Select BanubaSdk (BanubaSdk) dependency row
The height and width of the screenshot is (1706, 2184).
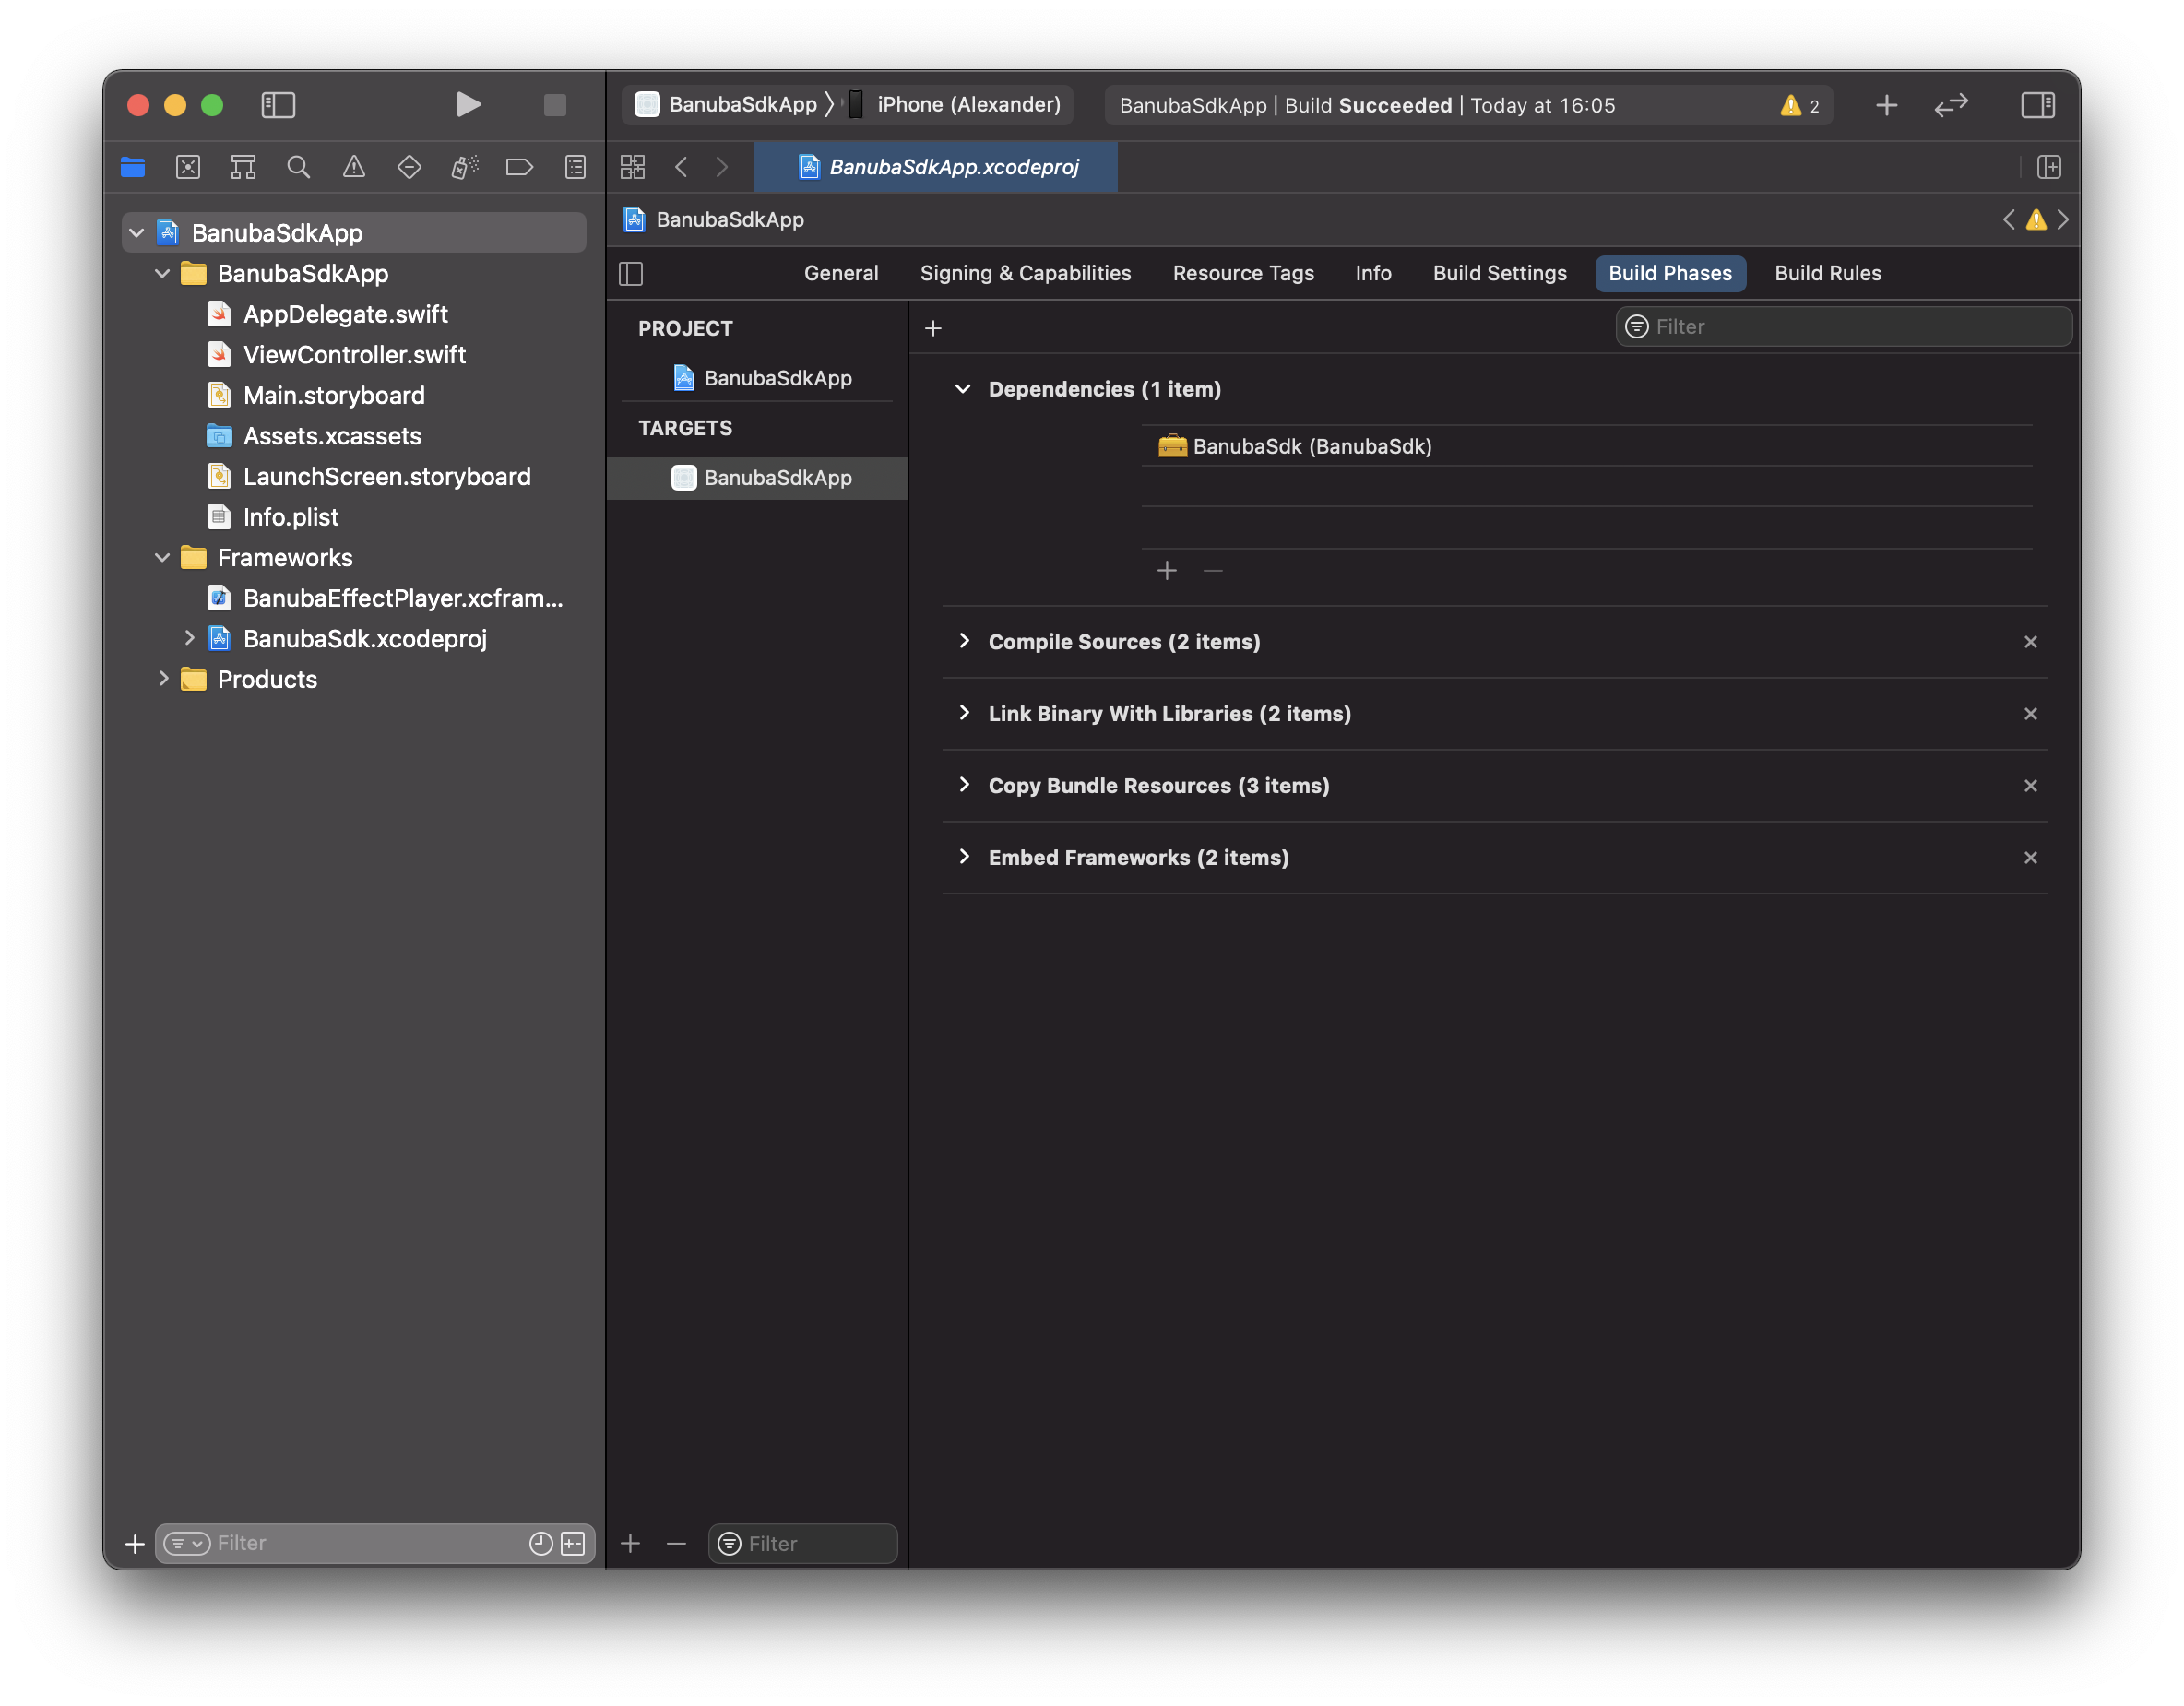pyautogui.click(x=1587, y=446)
